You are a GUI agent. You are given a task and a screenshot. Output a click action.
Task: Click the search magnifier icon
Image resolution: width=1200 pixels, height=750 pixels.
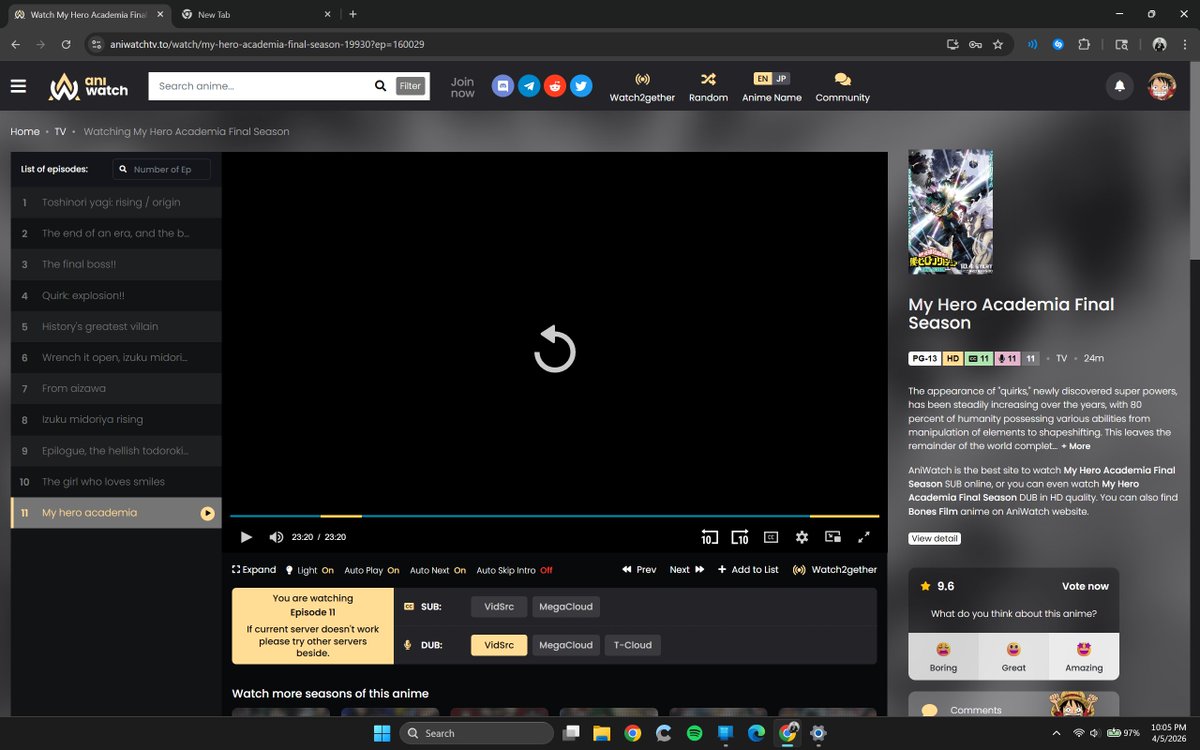tap(380, 86)
